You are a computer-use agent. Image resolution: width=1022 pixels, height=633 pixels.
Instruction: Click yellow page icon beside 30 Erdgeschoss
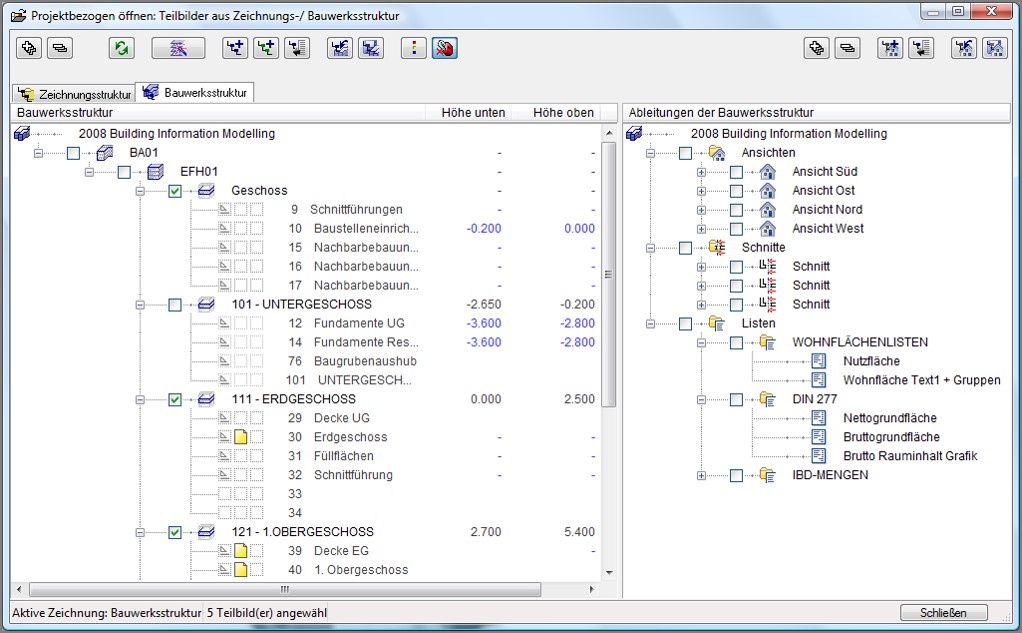pyautogui.click(x=240, y=437)
